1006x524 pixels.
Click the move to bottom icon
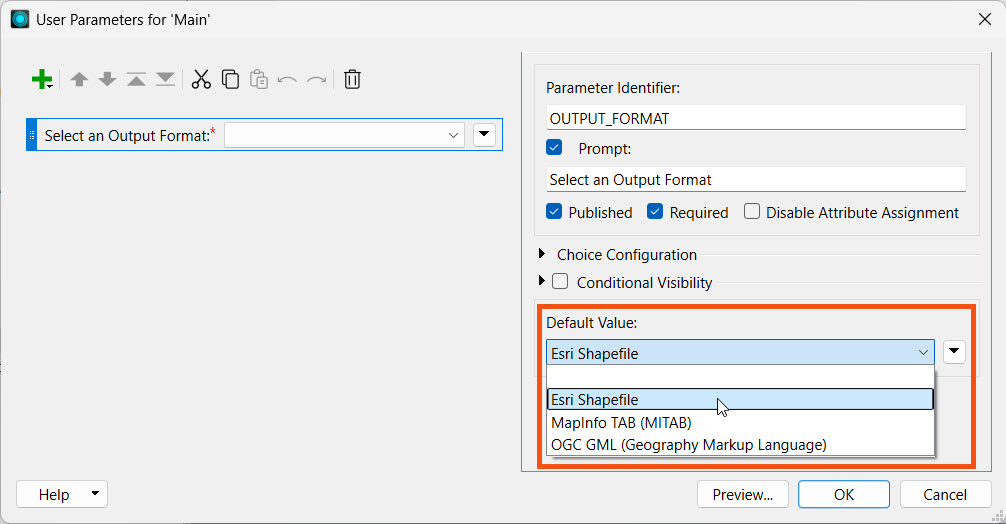tap(165, 80)
